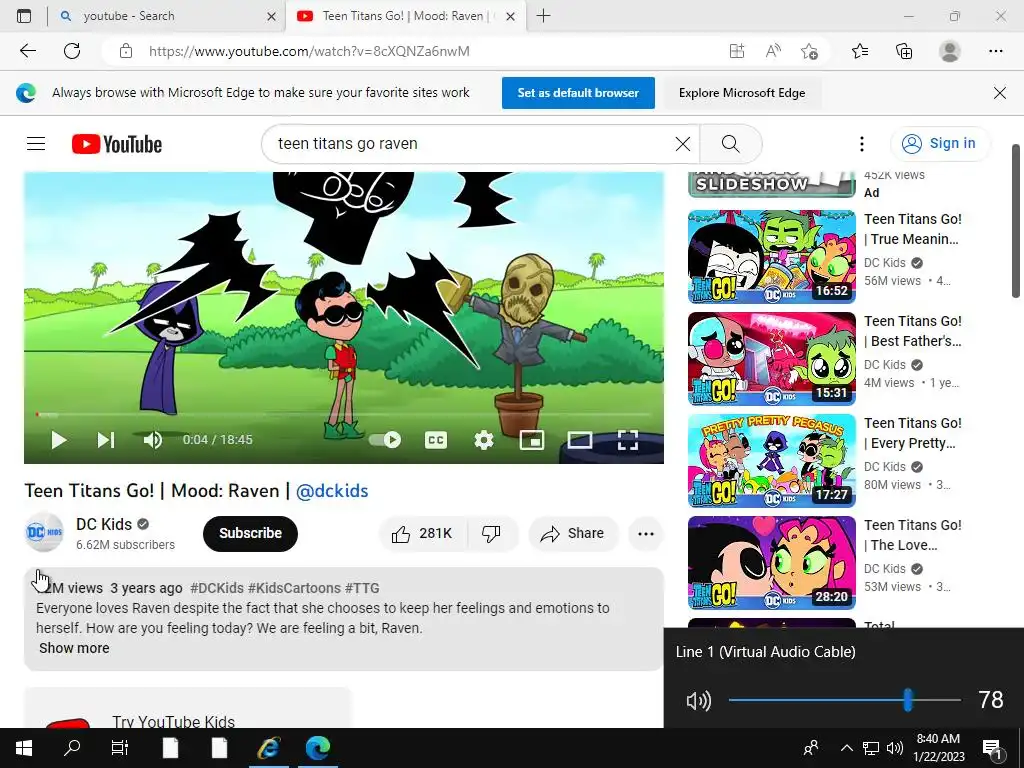Open Every Pretty Pretty Pegasus video title
Screen dimensions: 1024x768
tap(913, 433)
